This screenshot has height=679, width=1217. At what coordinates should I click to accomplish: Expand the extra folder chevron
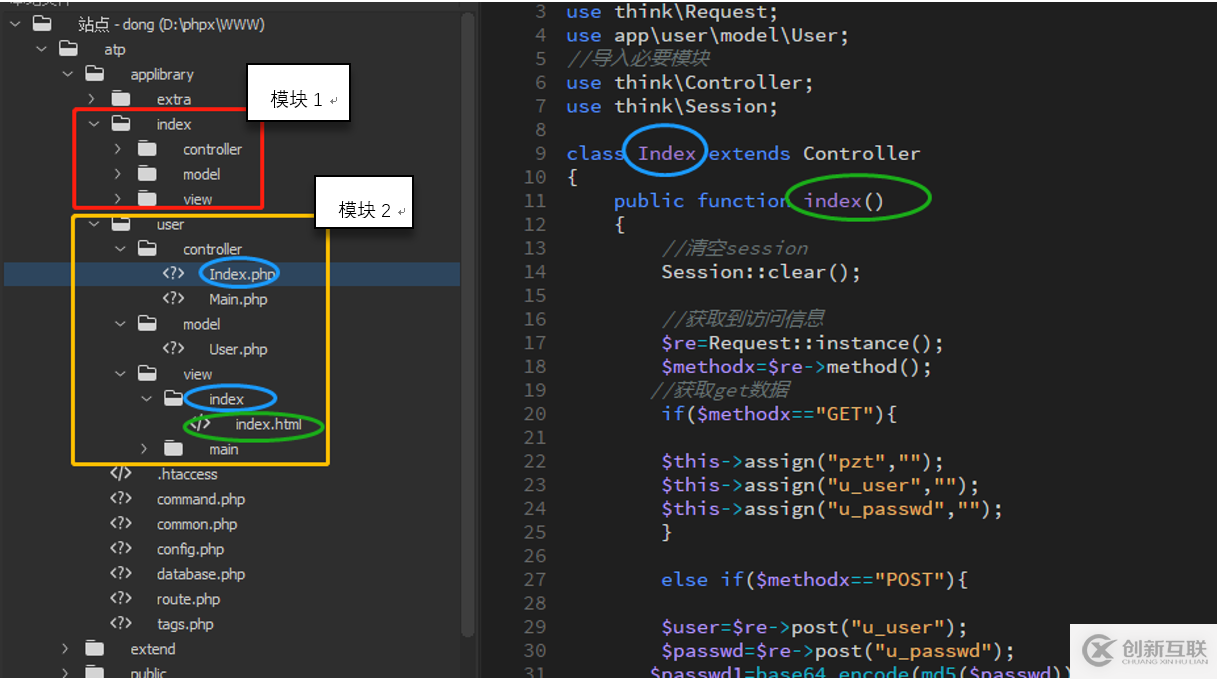pyautogui.click(x=93, y=99)
